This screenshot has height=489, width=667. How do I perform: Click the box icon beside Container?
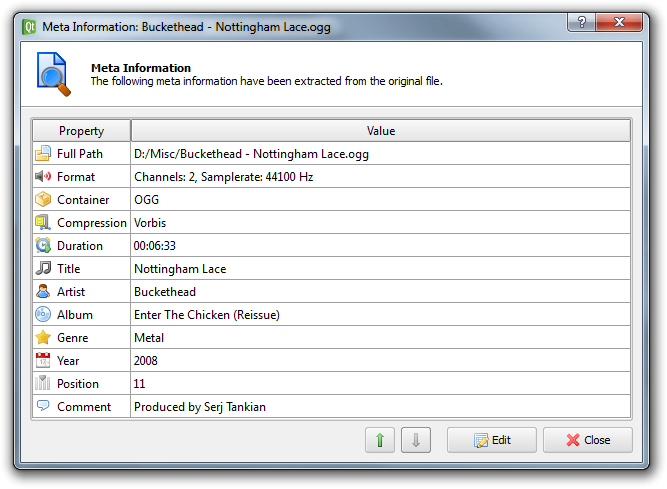pyautogui.click(x=43, y=200)
